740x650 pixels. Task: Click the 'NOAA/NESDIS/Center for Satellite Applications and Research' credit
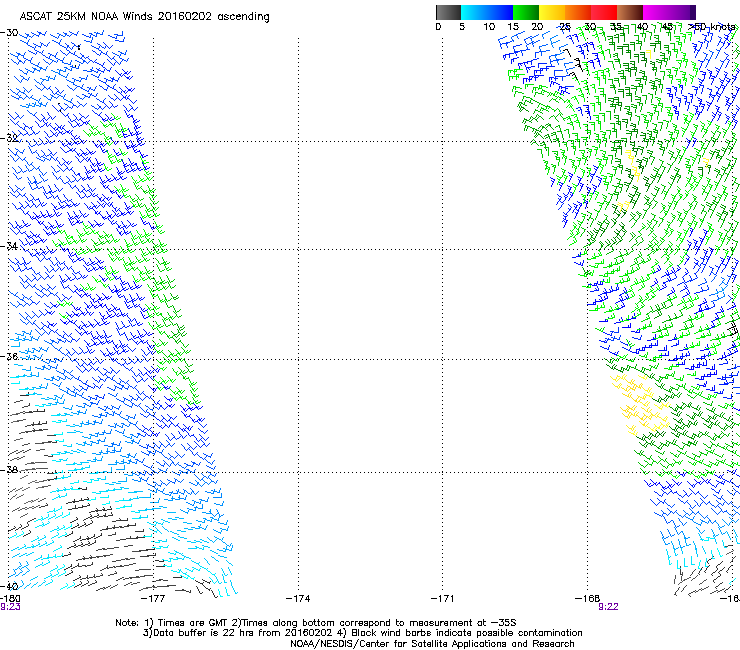(x=432, y=644)
